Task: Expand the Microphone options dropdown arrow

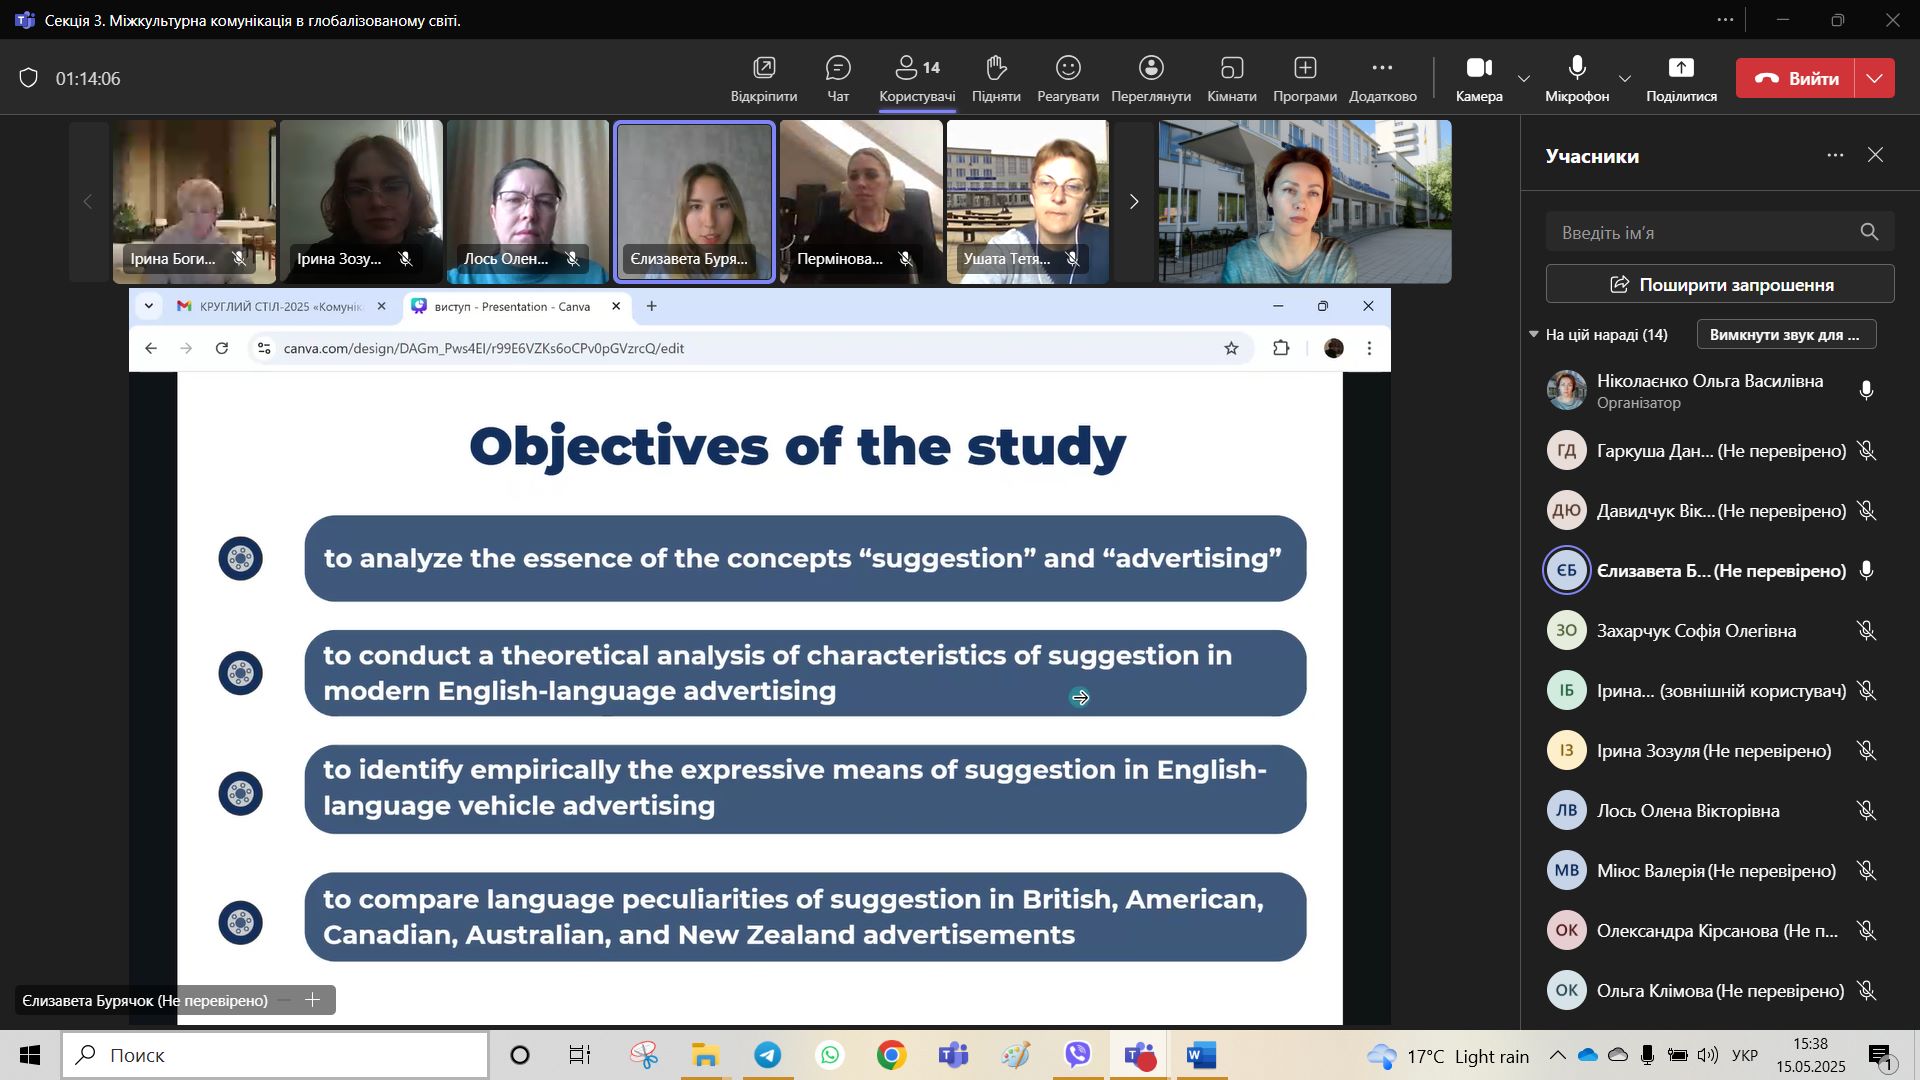Action: coord(1625,79)
